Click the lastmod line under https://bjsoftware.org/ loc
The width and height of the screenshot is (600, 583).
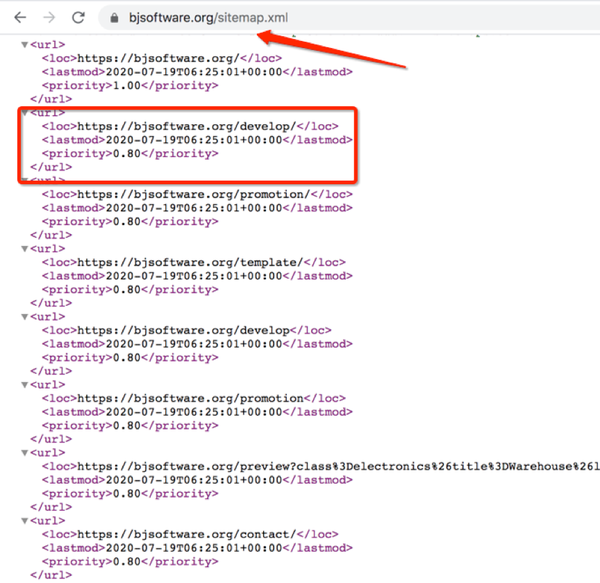197,72
